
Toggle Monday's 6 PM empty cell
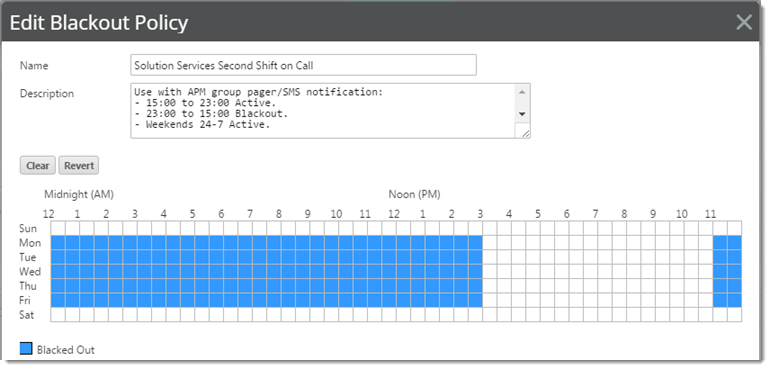tap(577, 243)
